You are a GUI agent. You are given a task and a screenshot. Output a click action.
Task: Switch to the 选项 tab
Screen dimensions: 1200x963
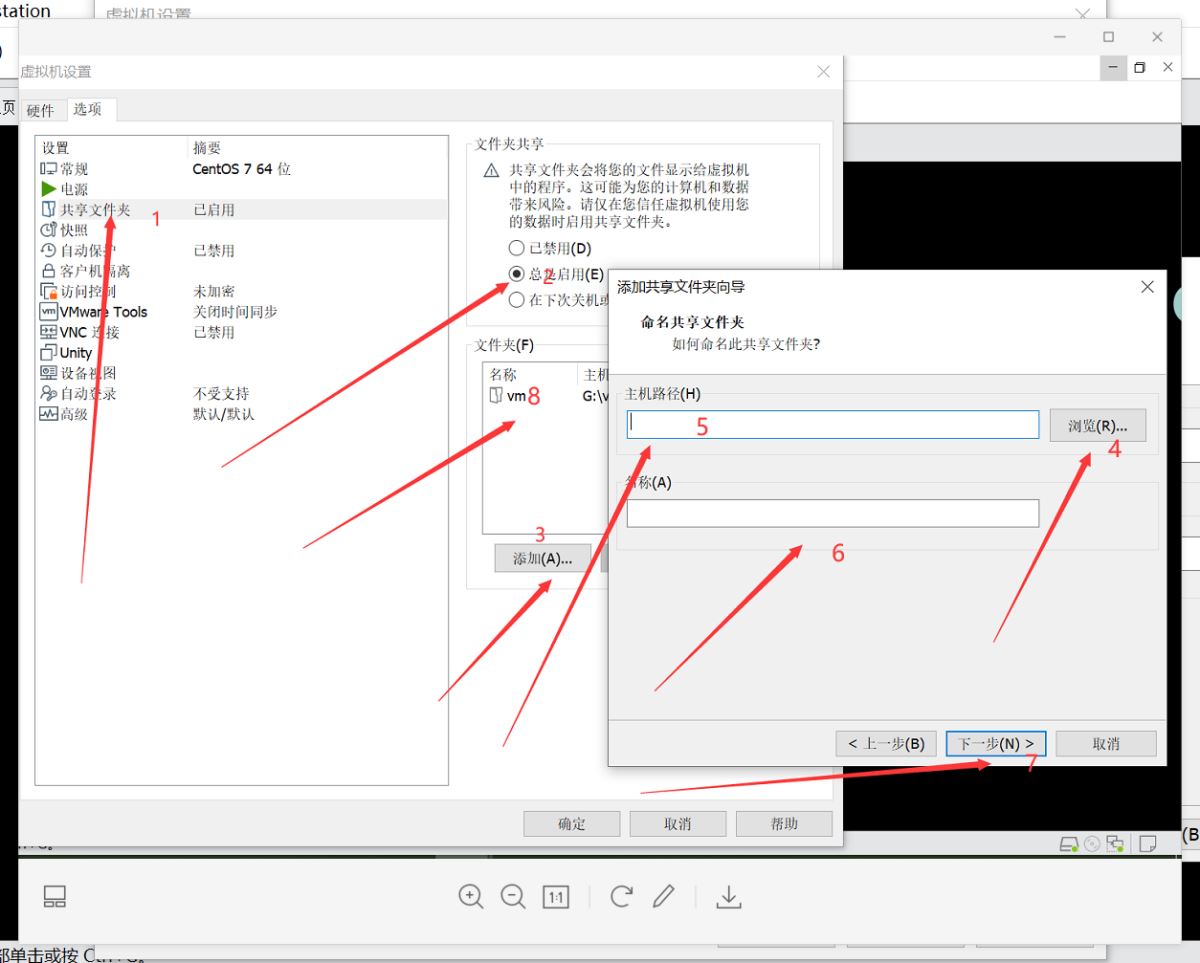tap(88, 109)
